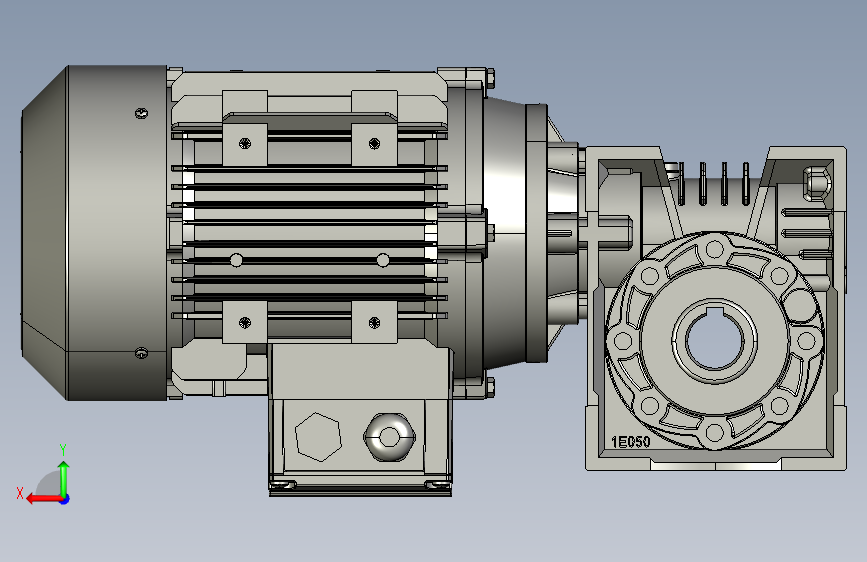Pick the bottom-left bracket screw on motor housing
Screen dimensions: 867x562
click(245, 322)
